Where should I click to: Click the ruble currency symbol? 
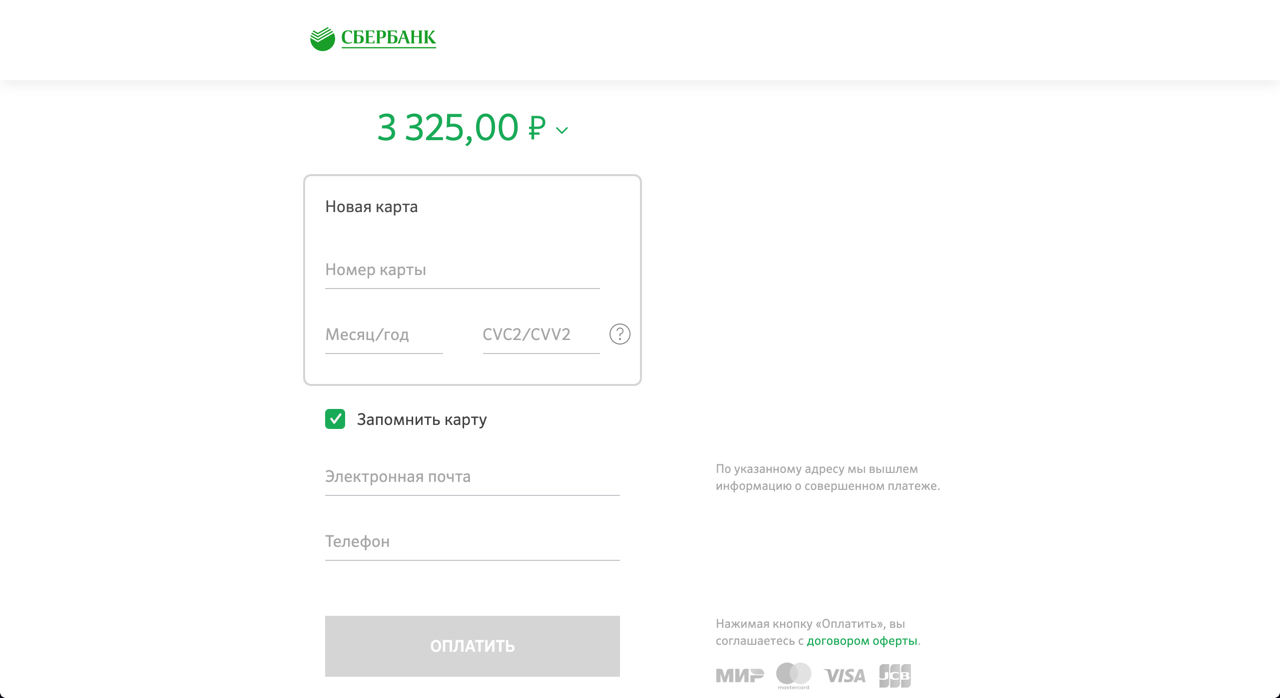click(x=537, y=129)
